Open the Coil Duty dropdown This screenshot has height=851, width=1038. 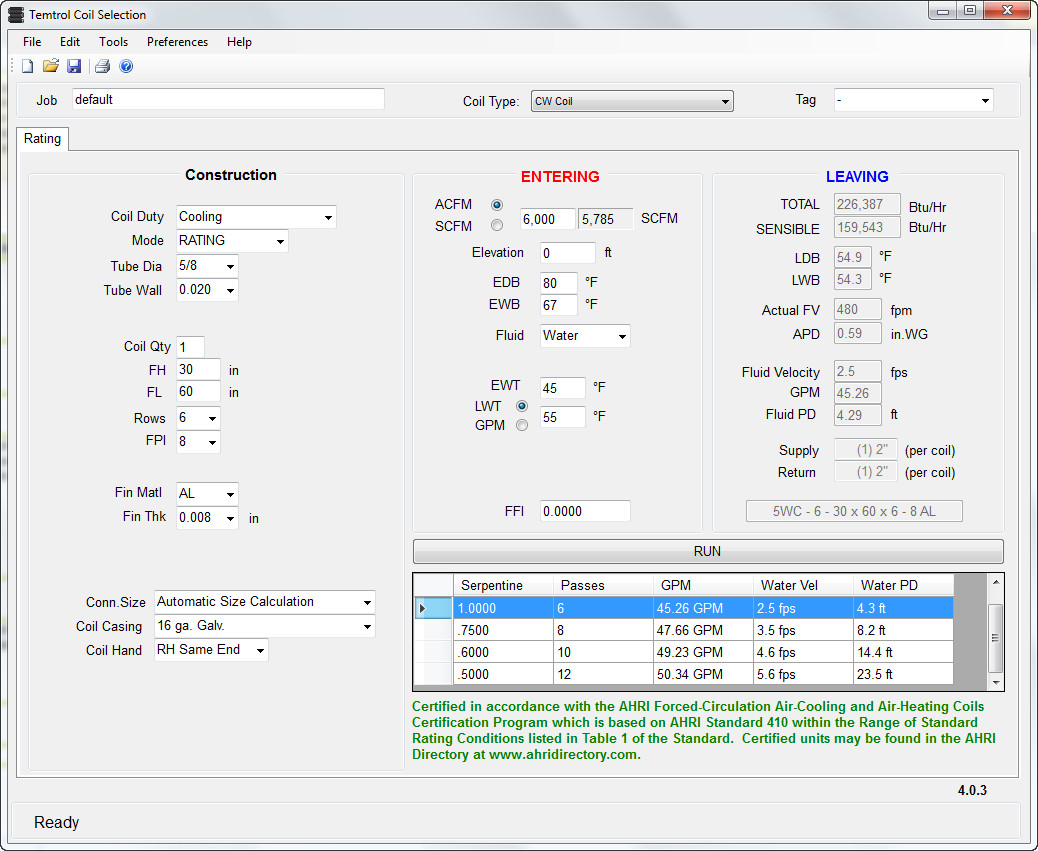click(328, 216)
